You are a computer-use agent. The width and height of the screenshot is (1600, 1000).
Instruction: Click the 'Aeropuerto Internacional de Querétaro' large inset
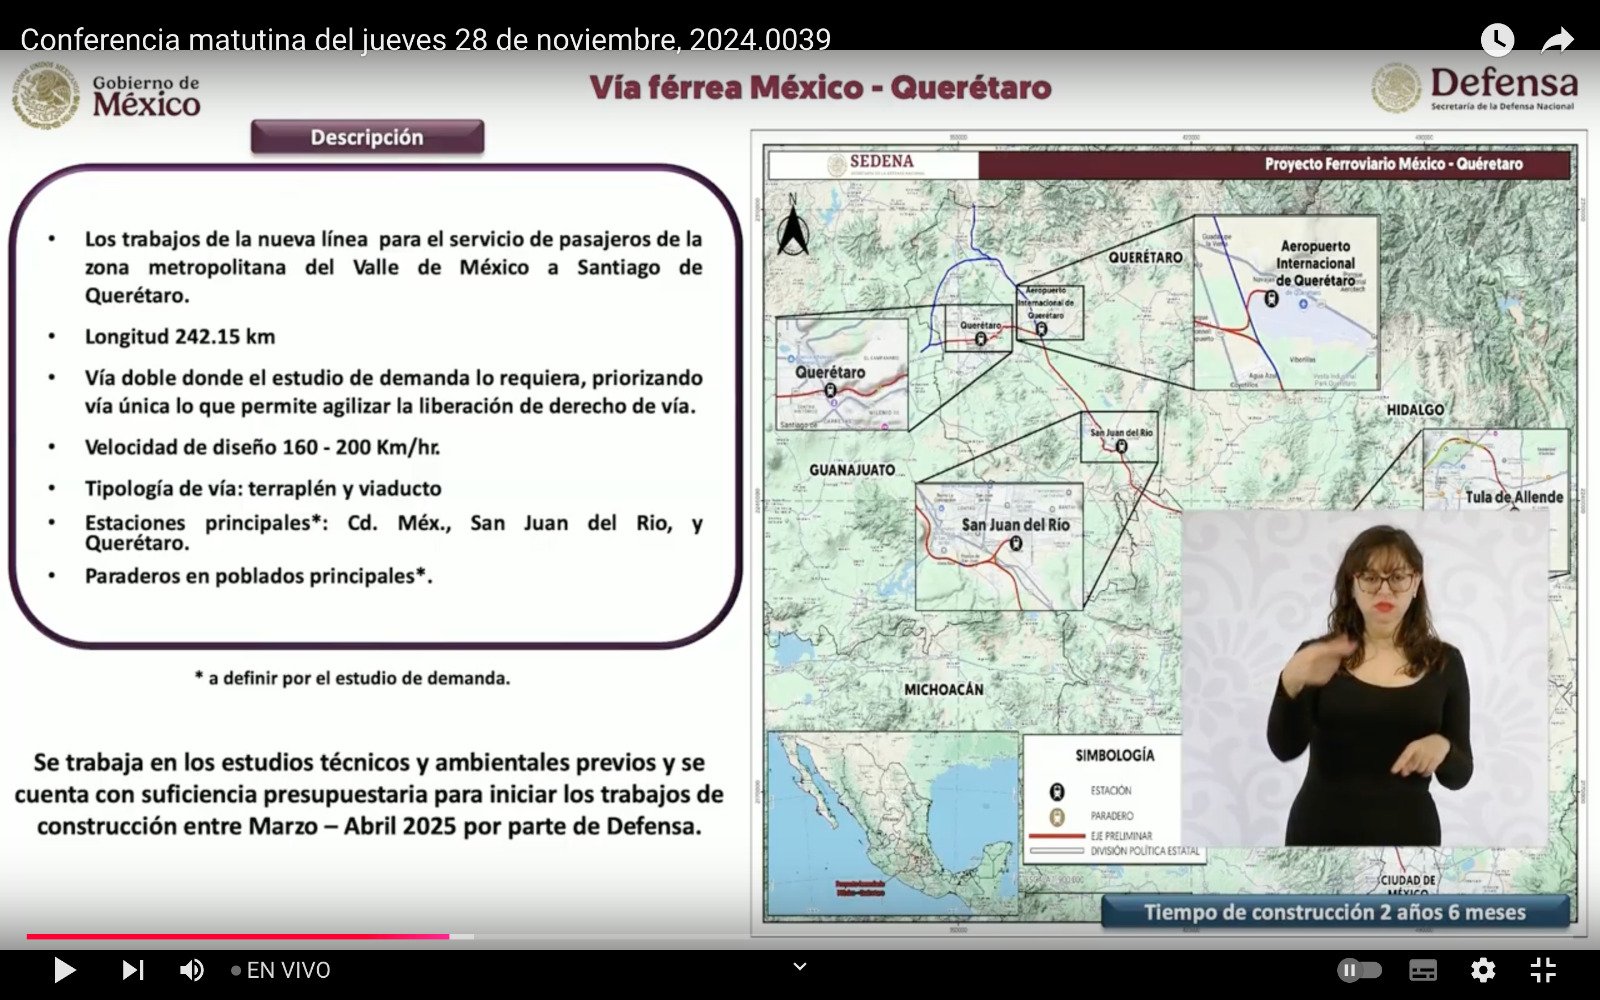[1286, 302]
